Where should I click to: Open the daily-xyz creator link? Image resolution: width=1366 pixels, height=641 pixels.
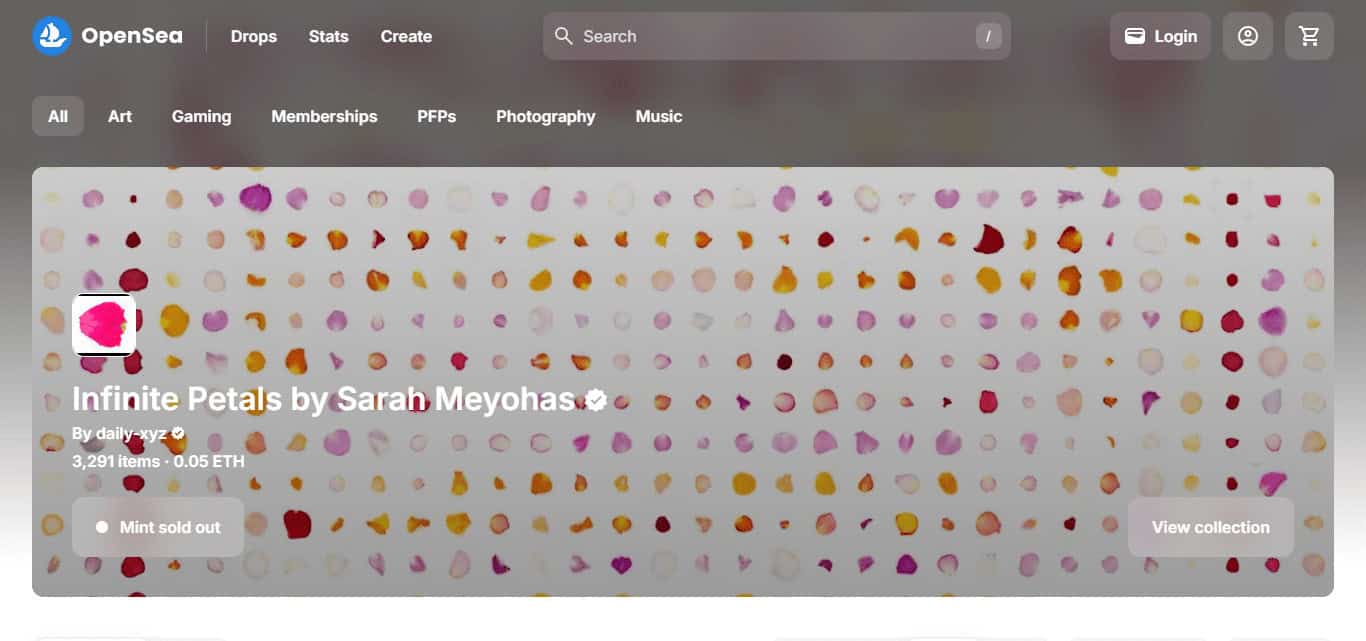tap(131, 434)
